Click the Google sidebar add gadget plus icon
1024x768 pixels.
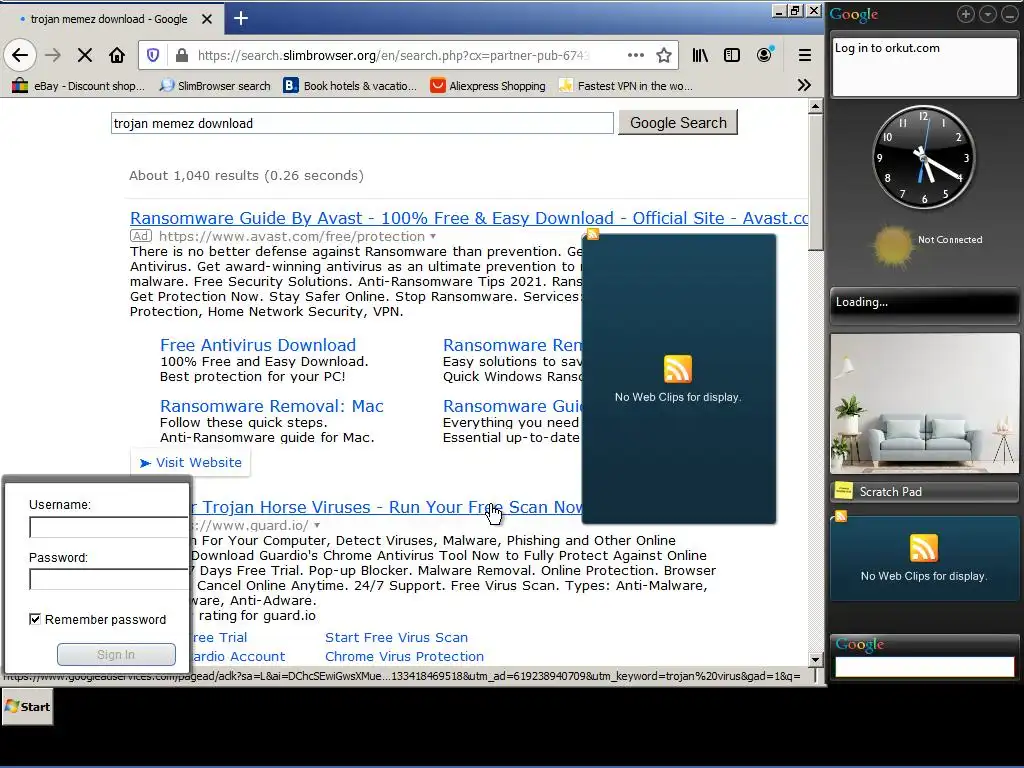[965, 14]
